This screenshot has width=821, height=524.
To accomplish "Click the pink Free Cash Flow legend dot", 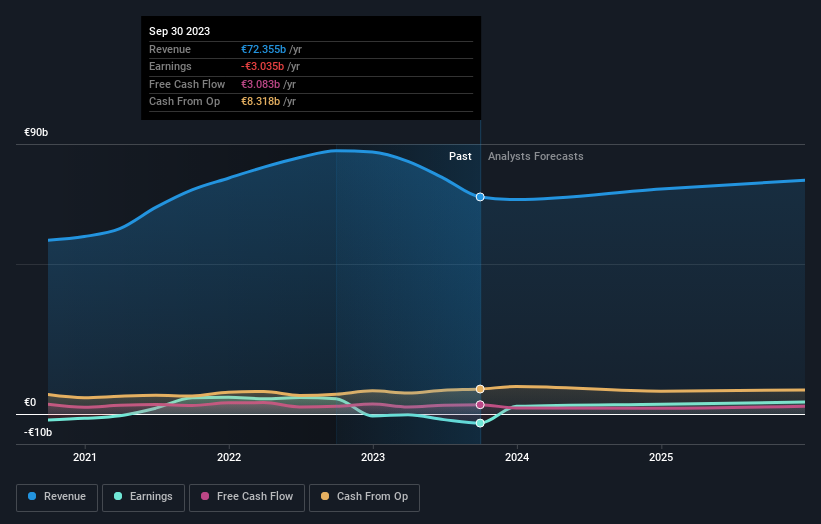I will coord(205,496).
